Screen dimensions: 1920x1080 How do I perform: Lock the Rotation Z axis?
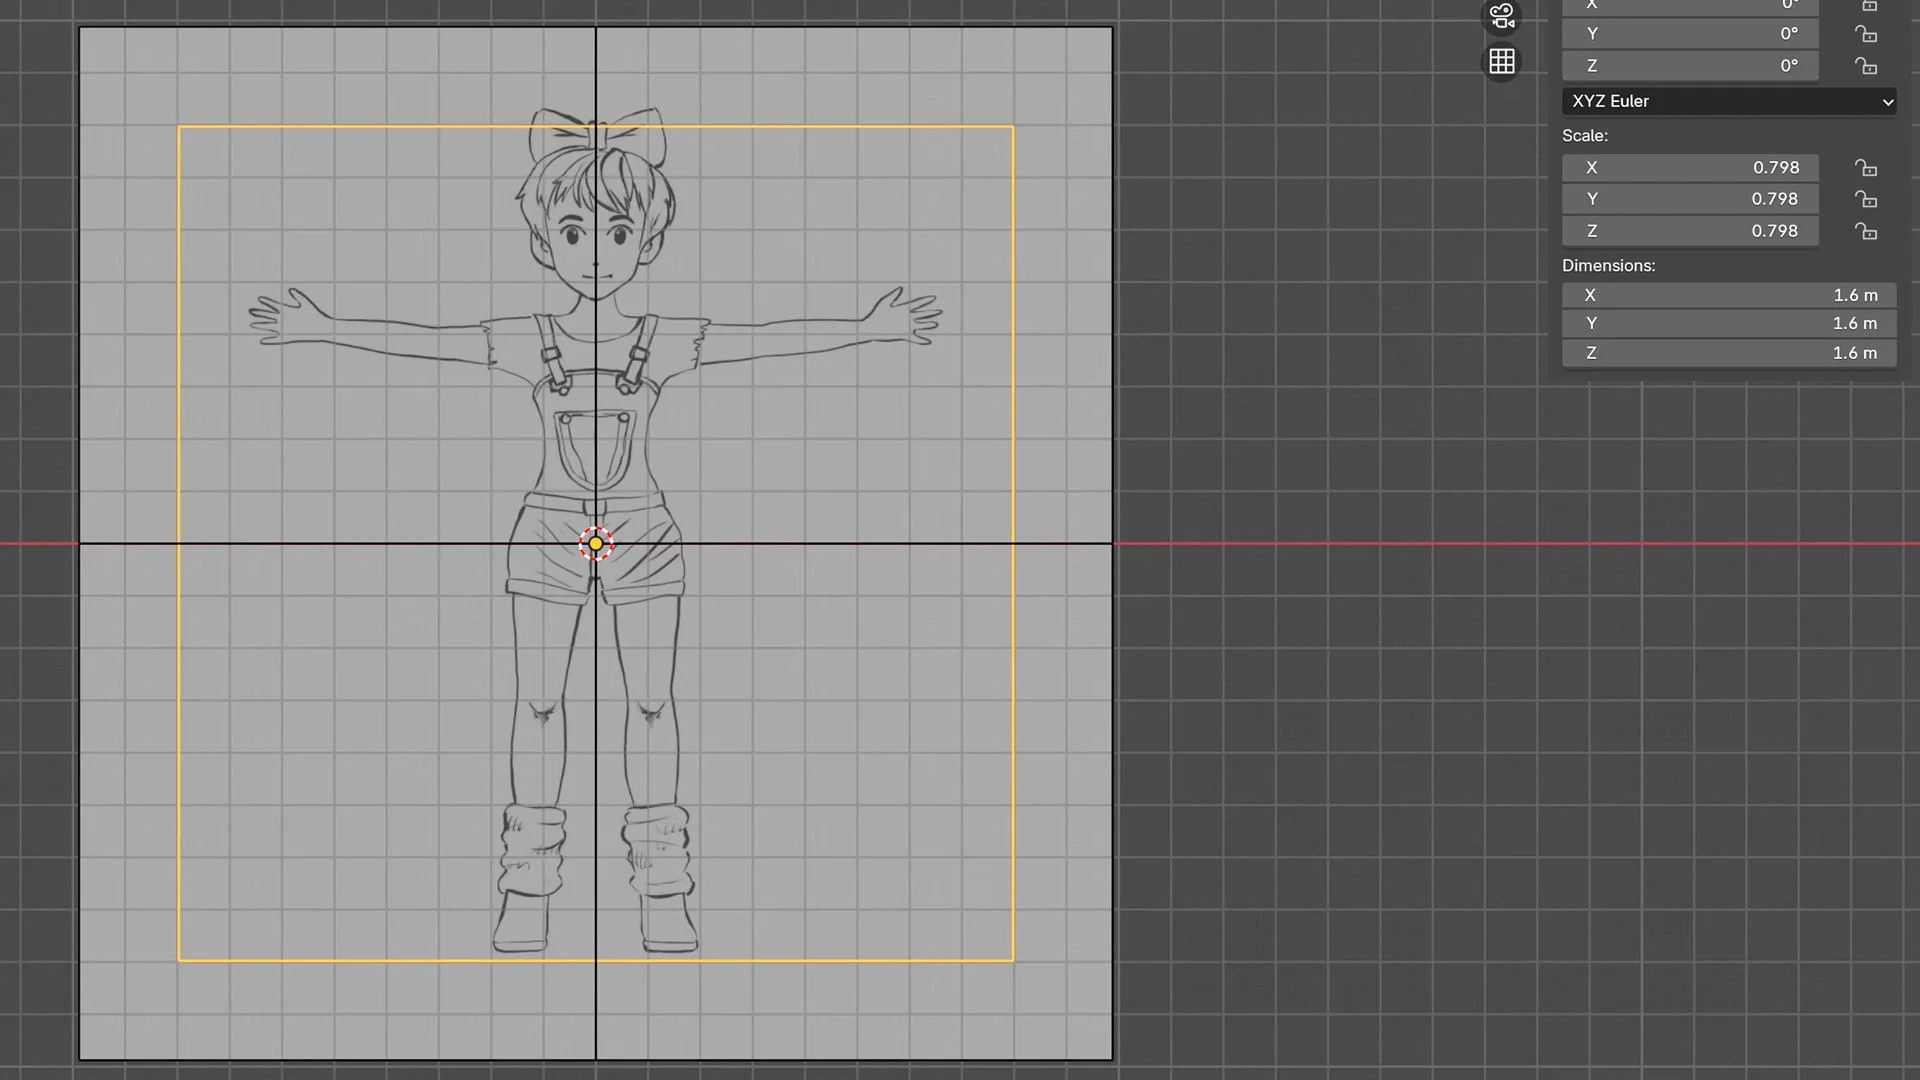pyautogui.click(x=1865, y=66)
